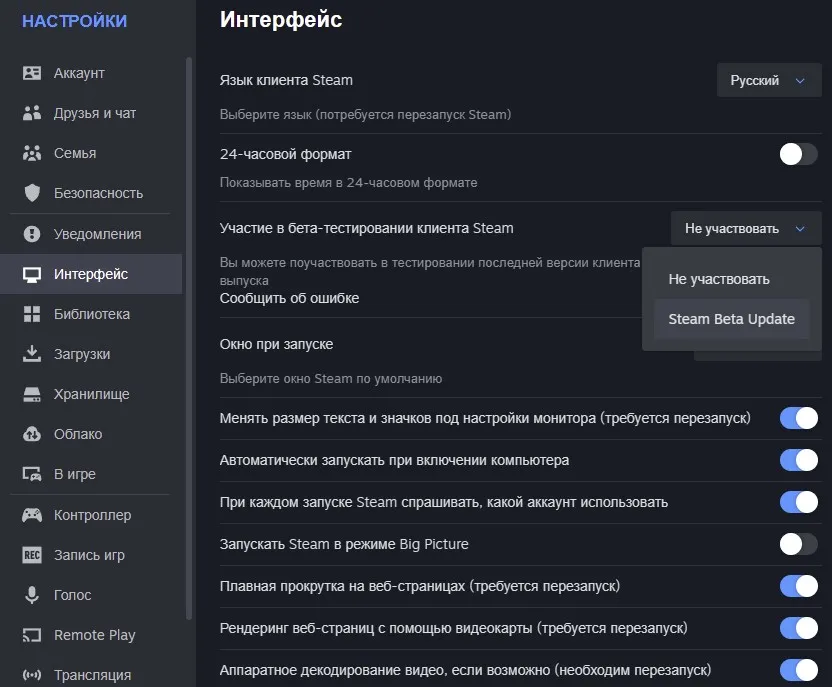Open Уведомления settings
This screenshot has height=687, width=832.
pos(91,234)
